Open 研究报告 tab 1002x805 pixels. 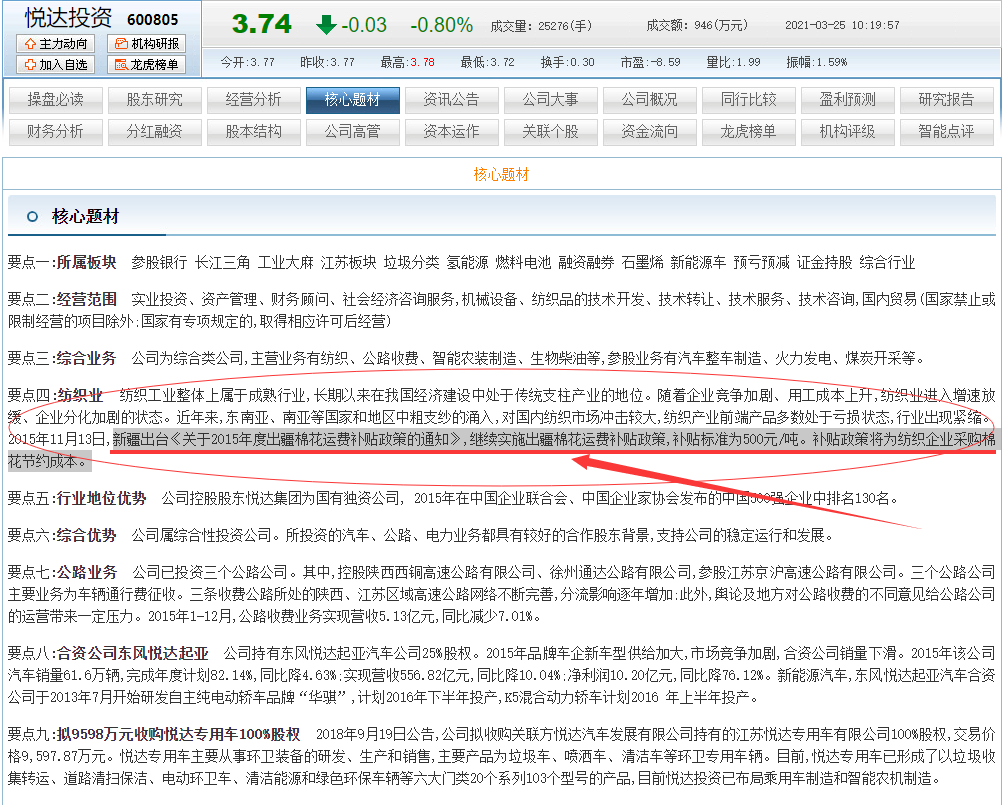point(947,100)
